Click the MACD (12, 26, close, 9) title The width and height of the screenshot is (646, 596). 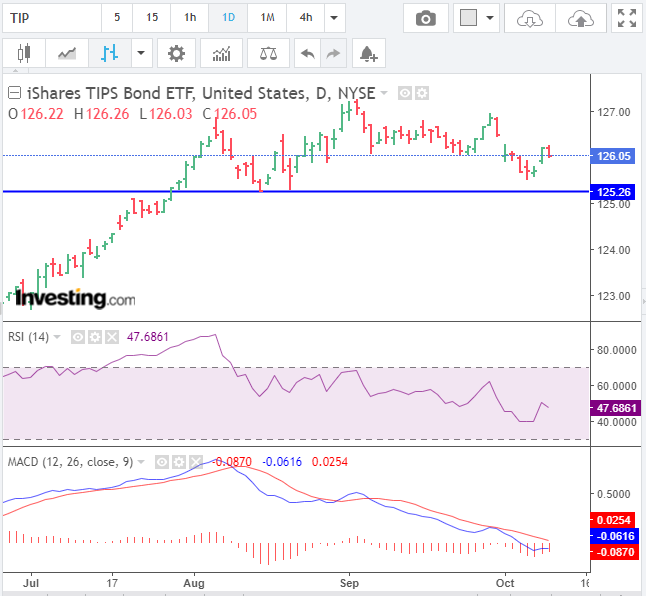70,462
